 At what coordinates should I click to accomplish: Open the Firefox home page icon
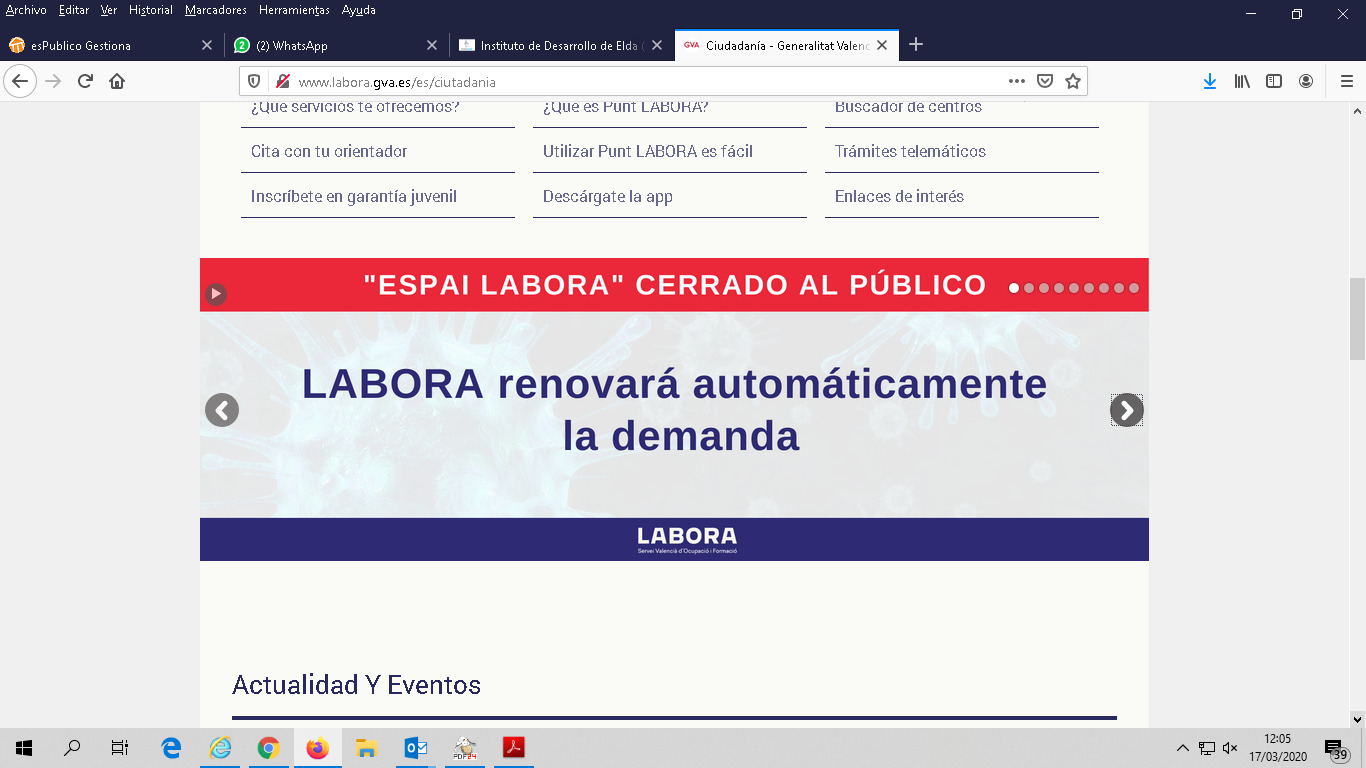117,81
